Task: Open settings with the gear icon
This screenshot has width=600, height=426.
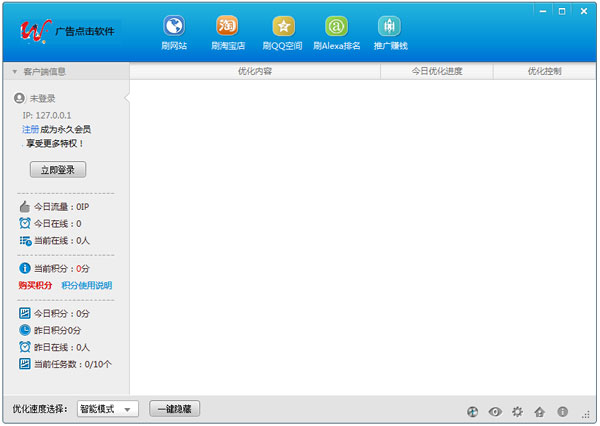Action: pos(517,411)
